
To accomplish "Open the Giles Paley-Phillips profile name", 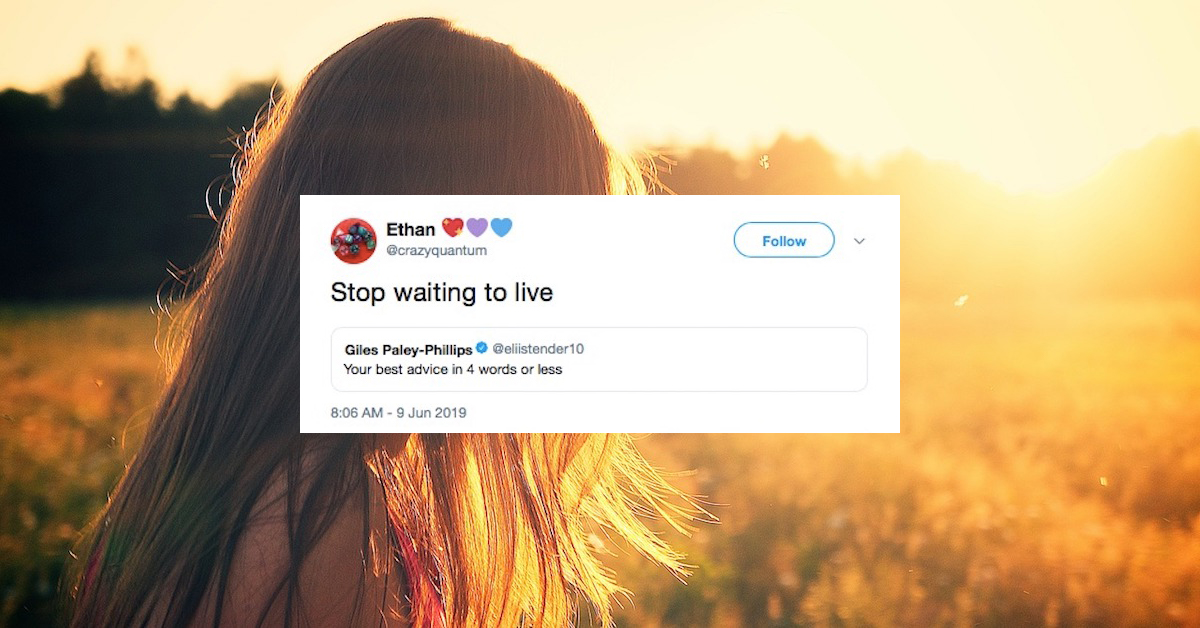I will 408,349.
